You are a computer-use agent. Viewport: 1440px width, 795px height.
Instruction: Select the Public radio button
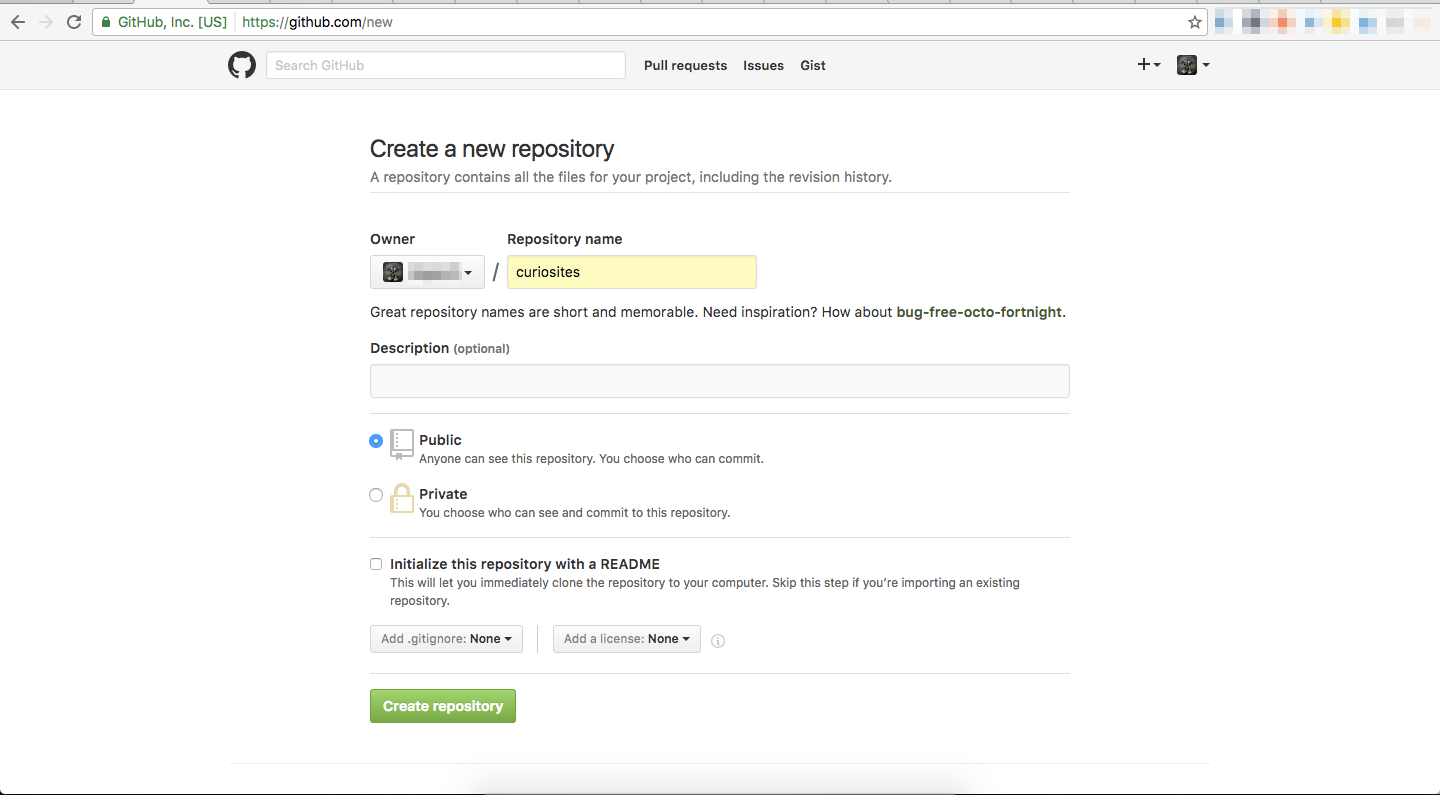click(376, 440)
